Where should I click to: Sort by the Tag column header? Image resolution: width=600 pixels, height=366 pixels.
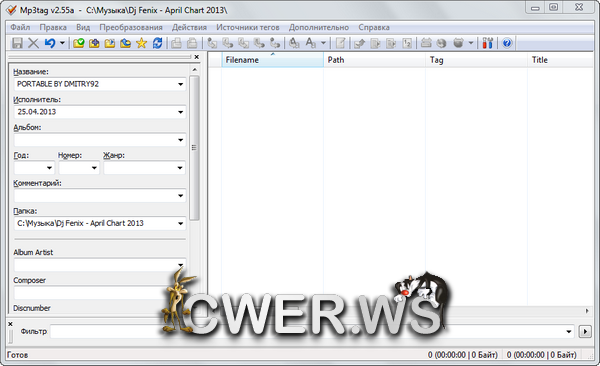point(476,60)
